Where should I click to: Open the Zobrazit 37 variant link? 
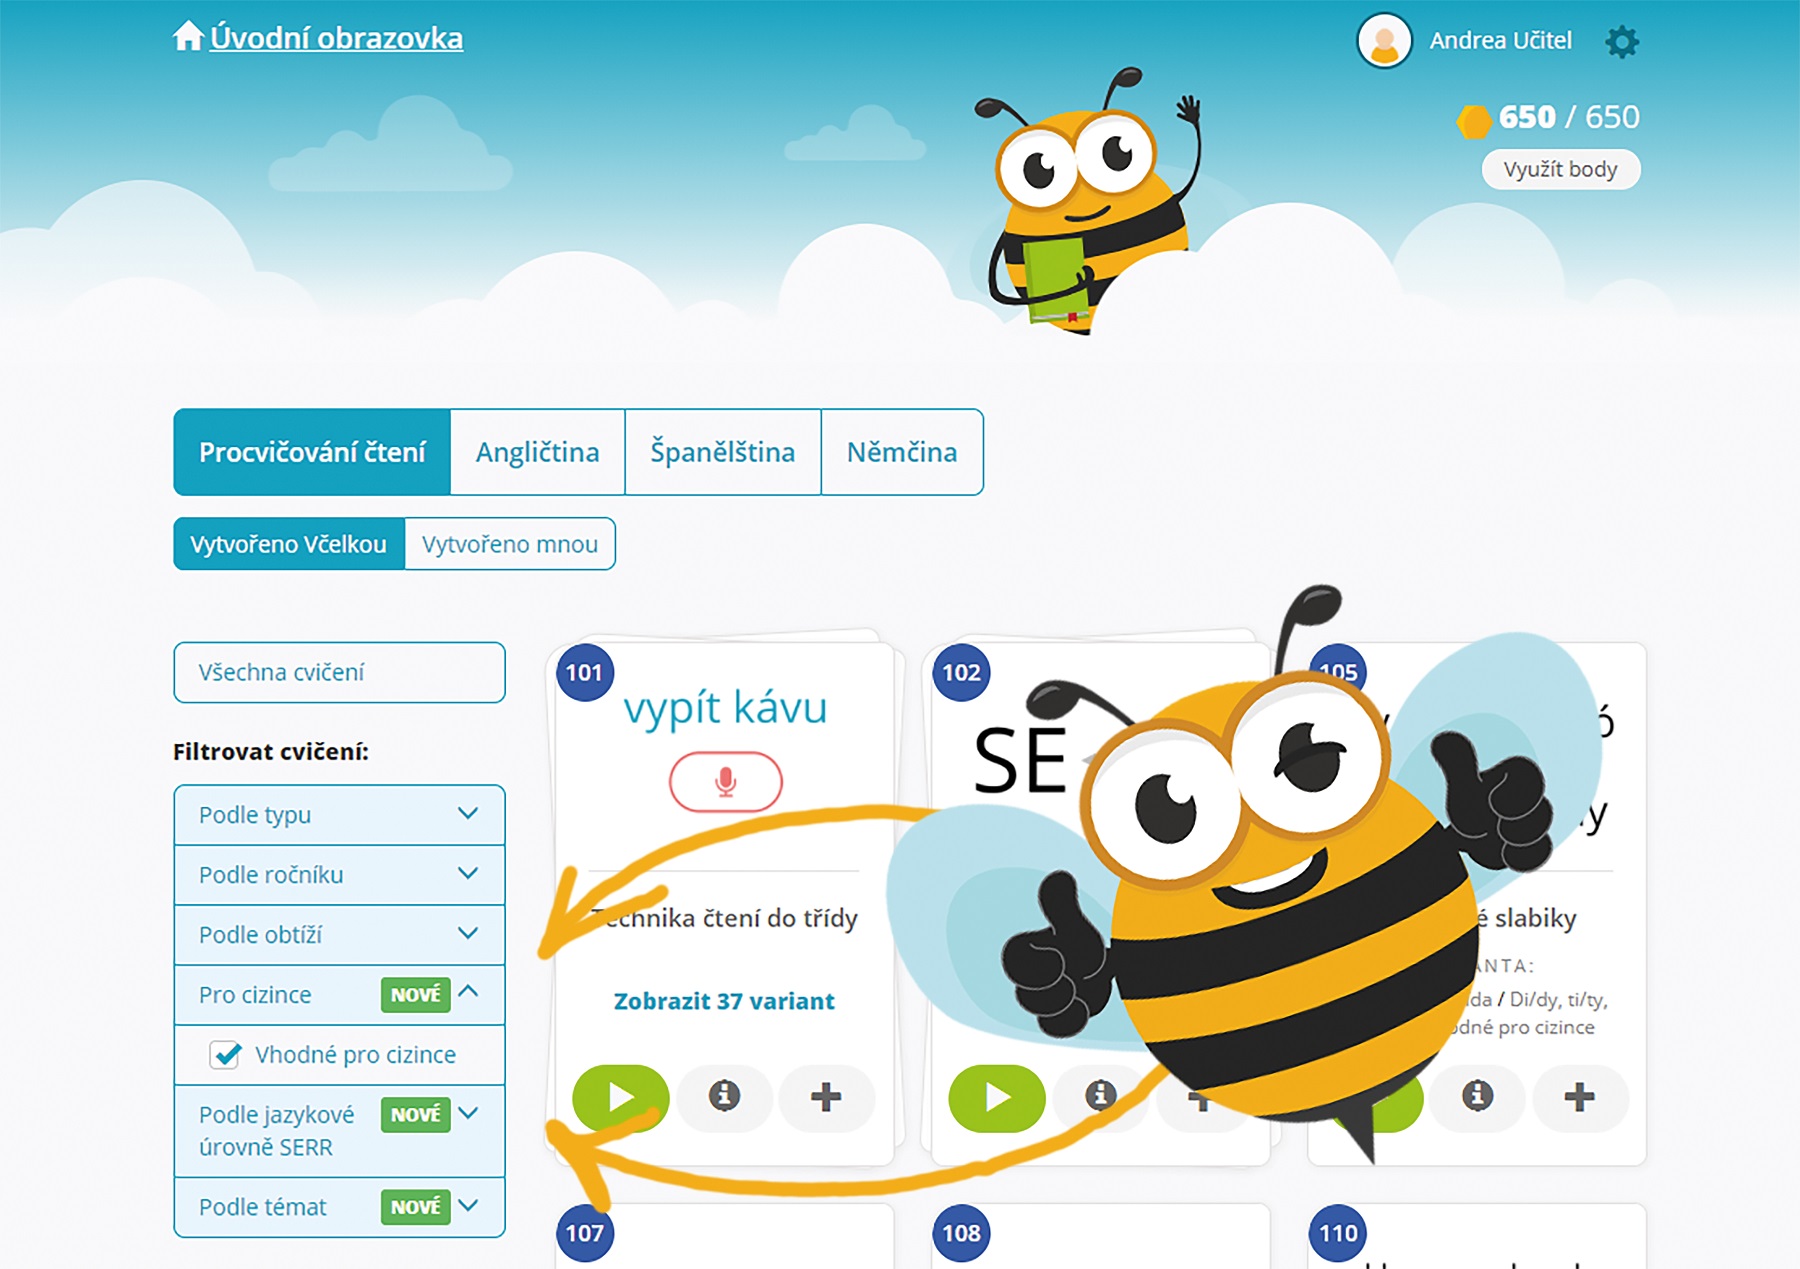click(724, 1001)
